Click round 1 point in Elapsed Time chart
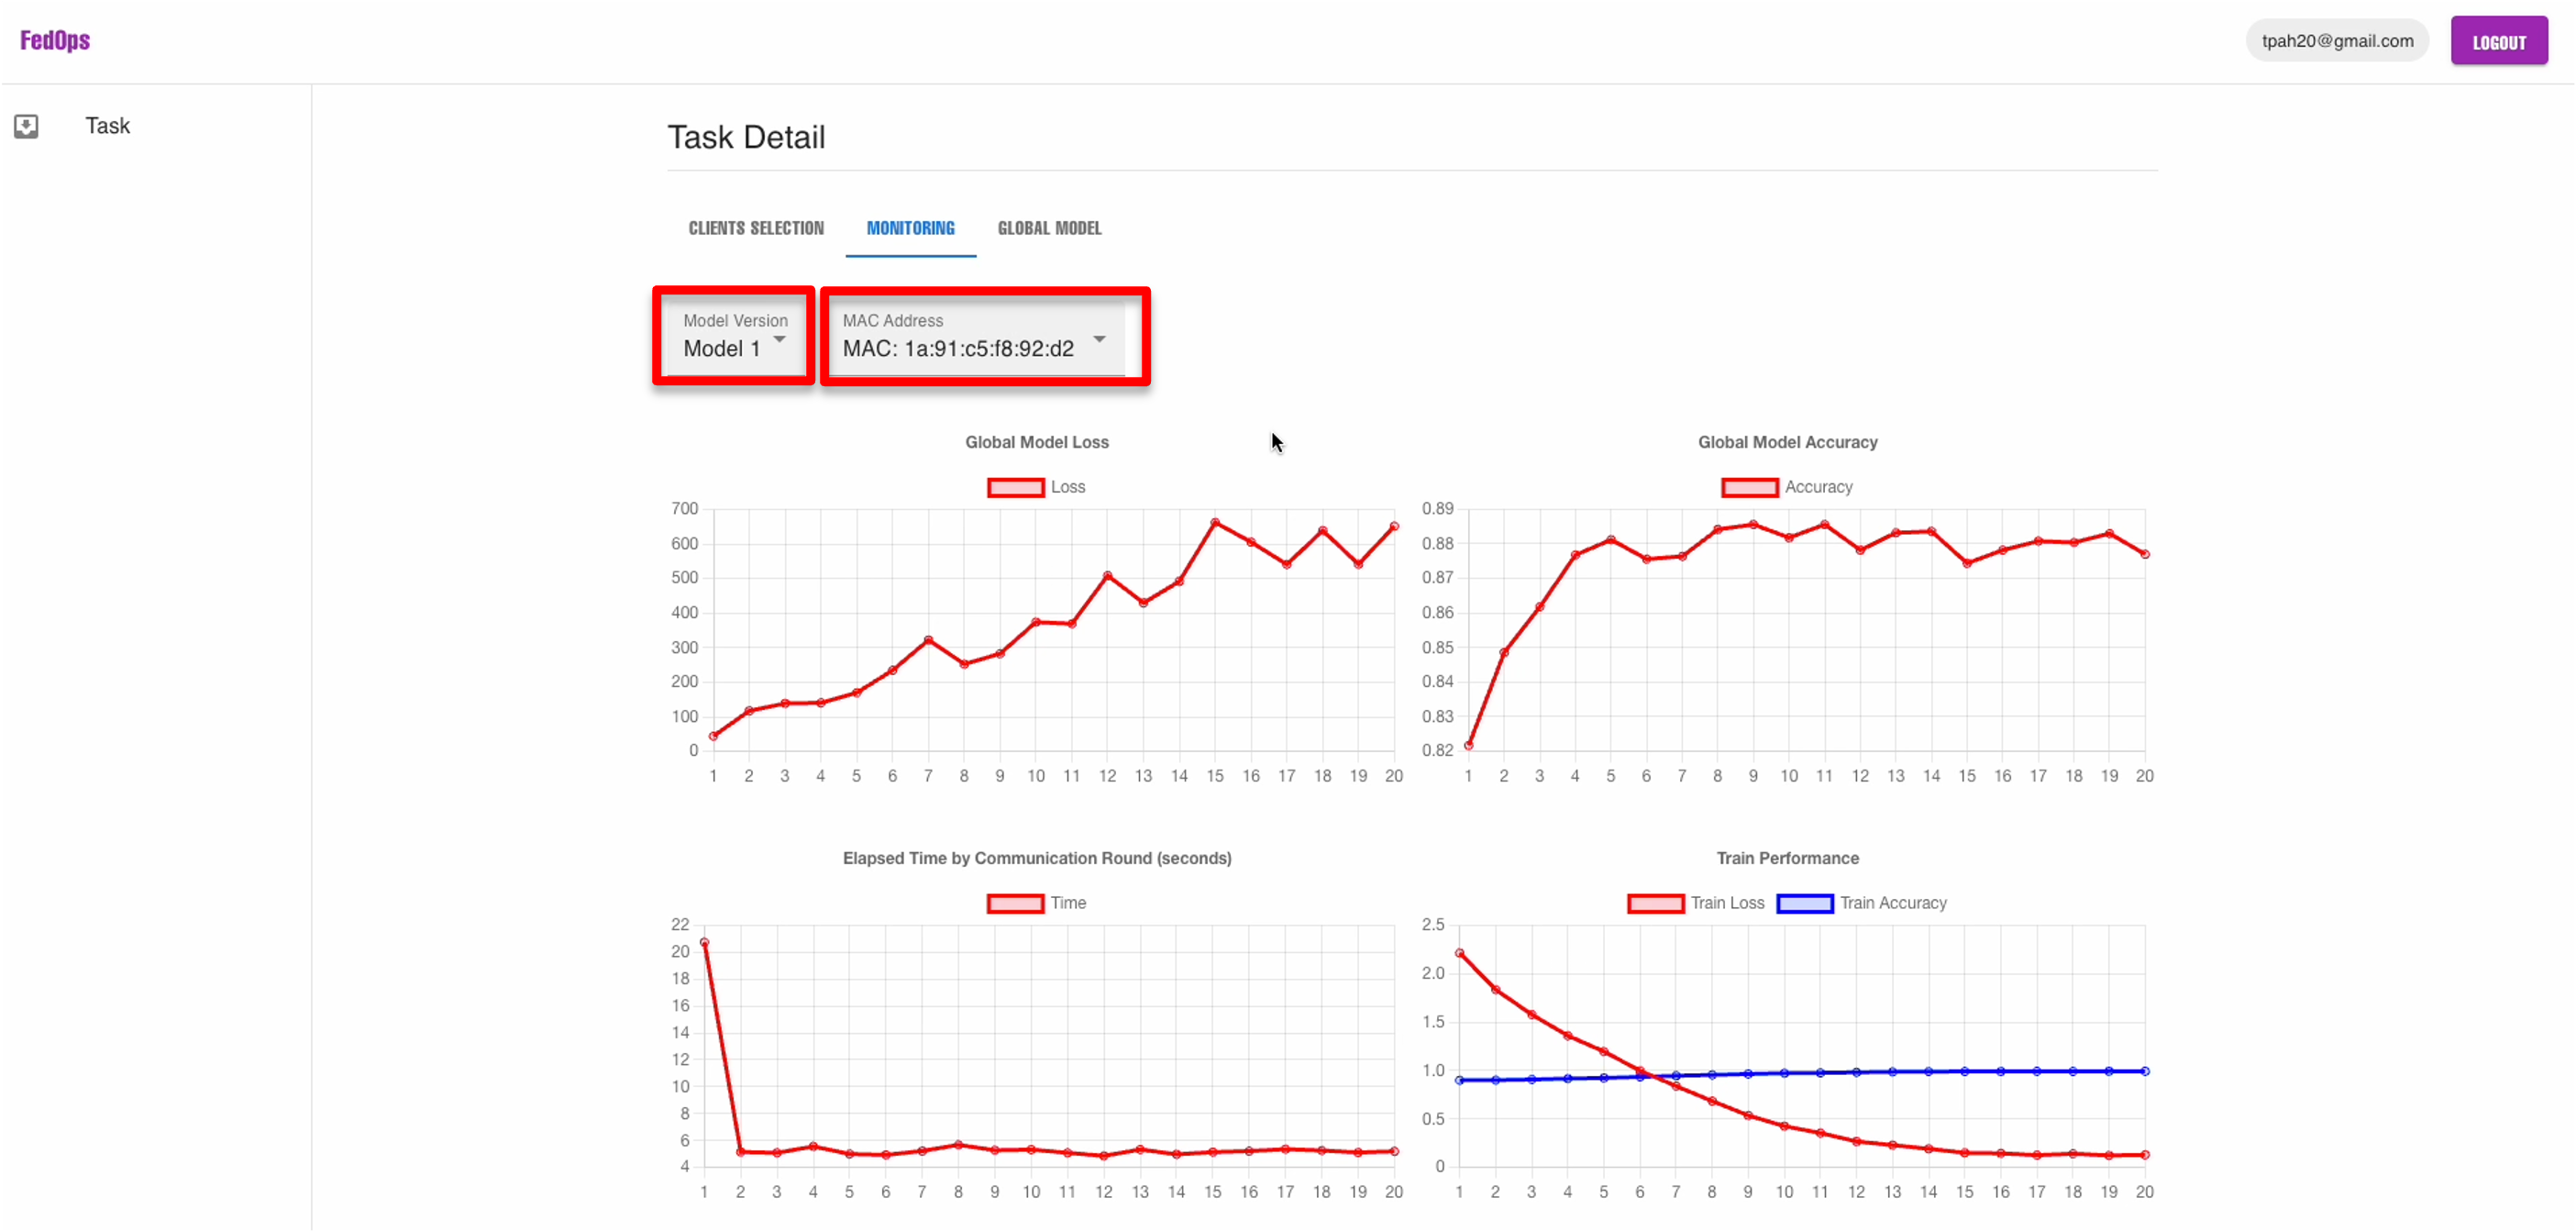 704,942
